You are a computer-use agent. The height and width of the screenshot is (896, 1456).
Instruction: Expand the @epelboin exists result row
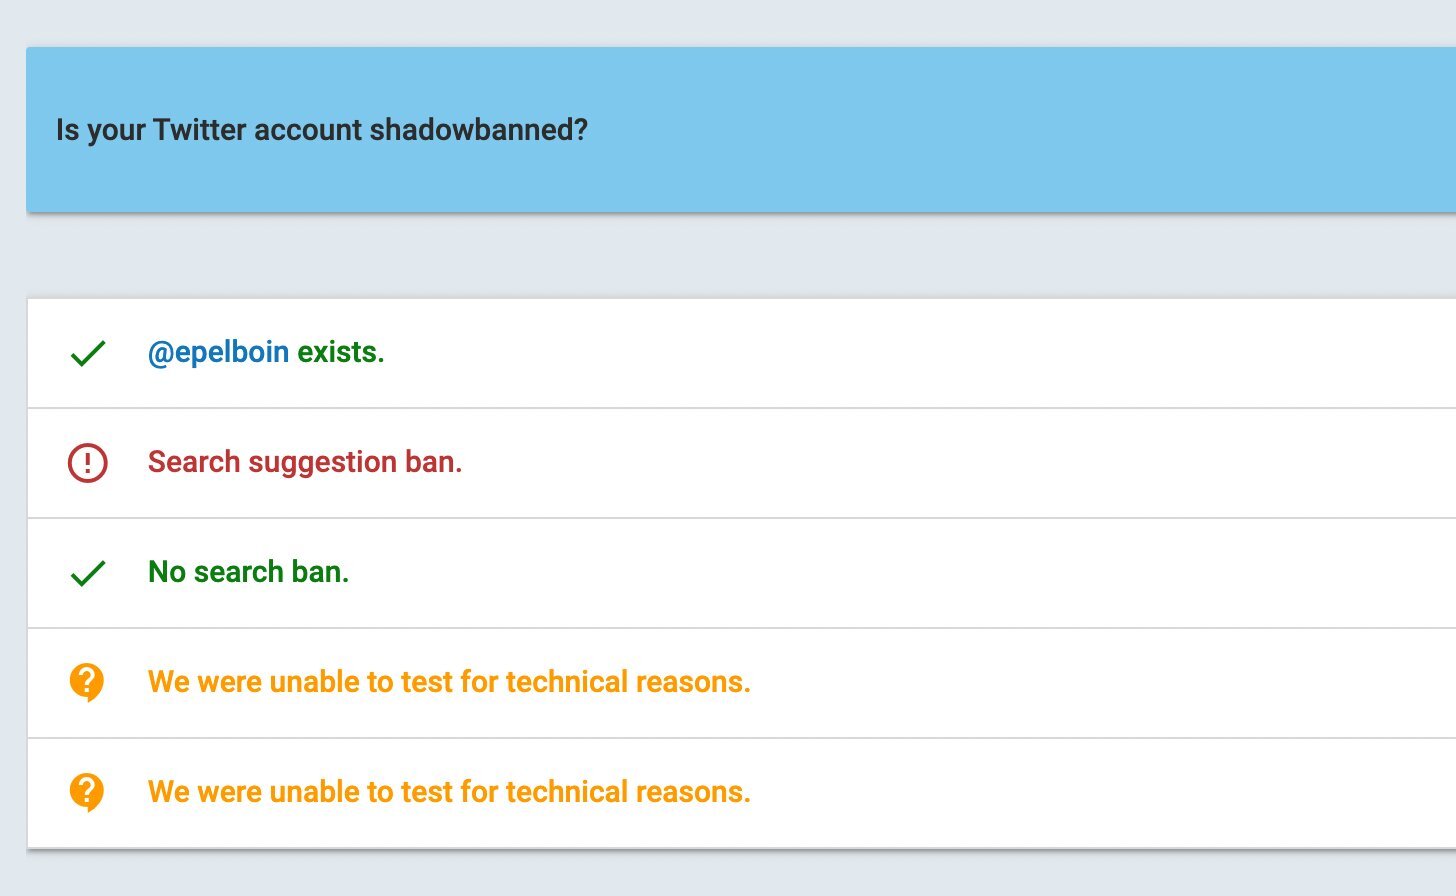pos(900,353)
